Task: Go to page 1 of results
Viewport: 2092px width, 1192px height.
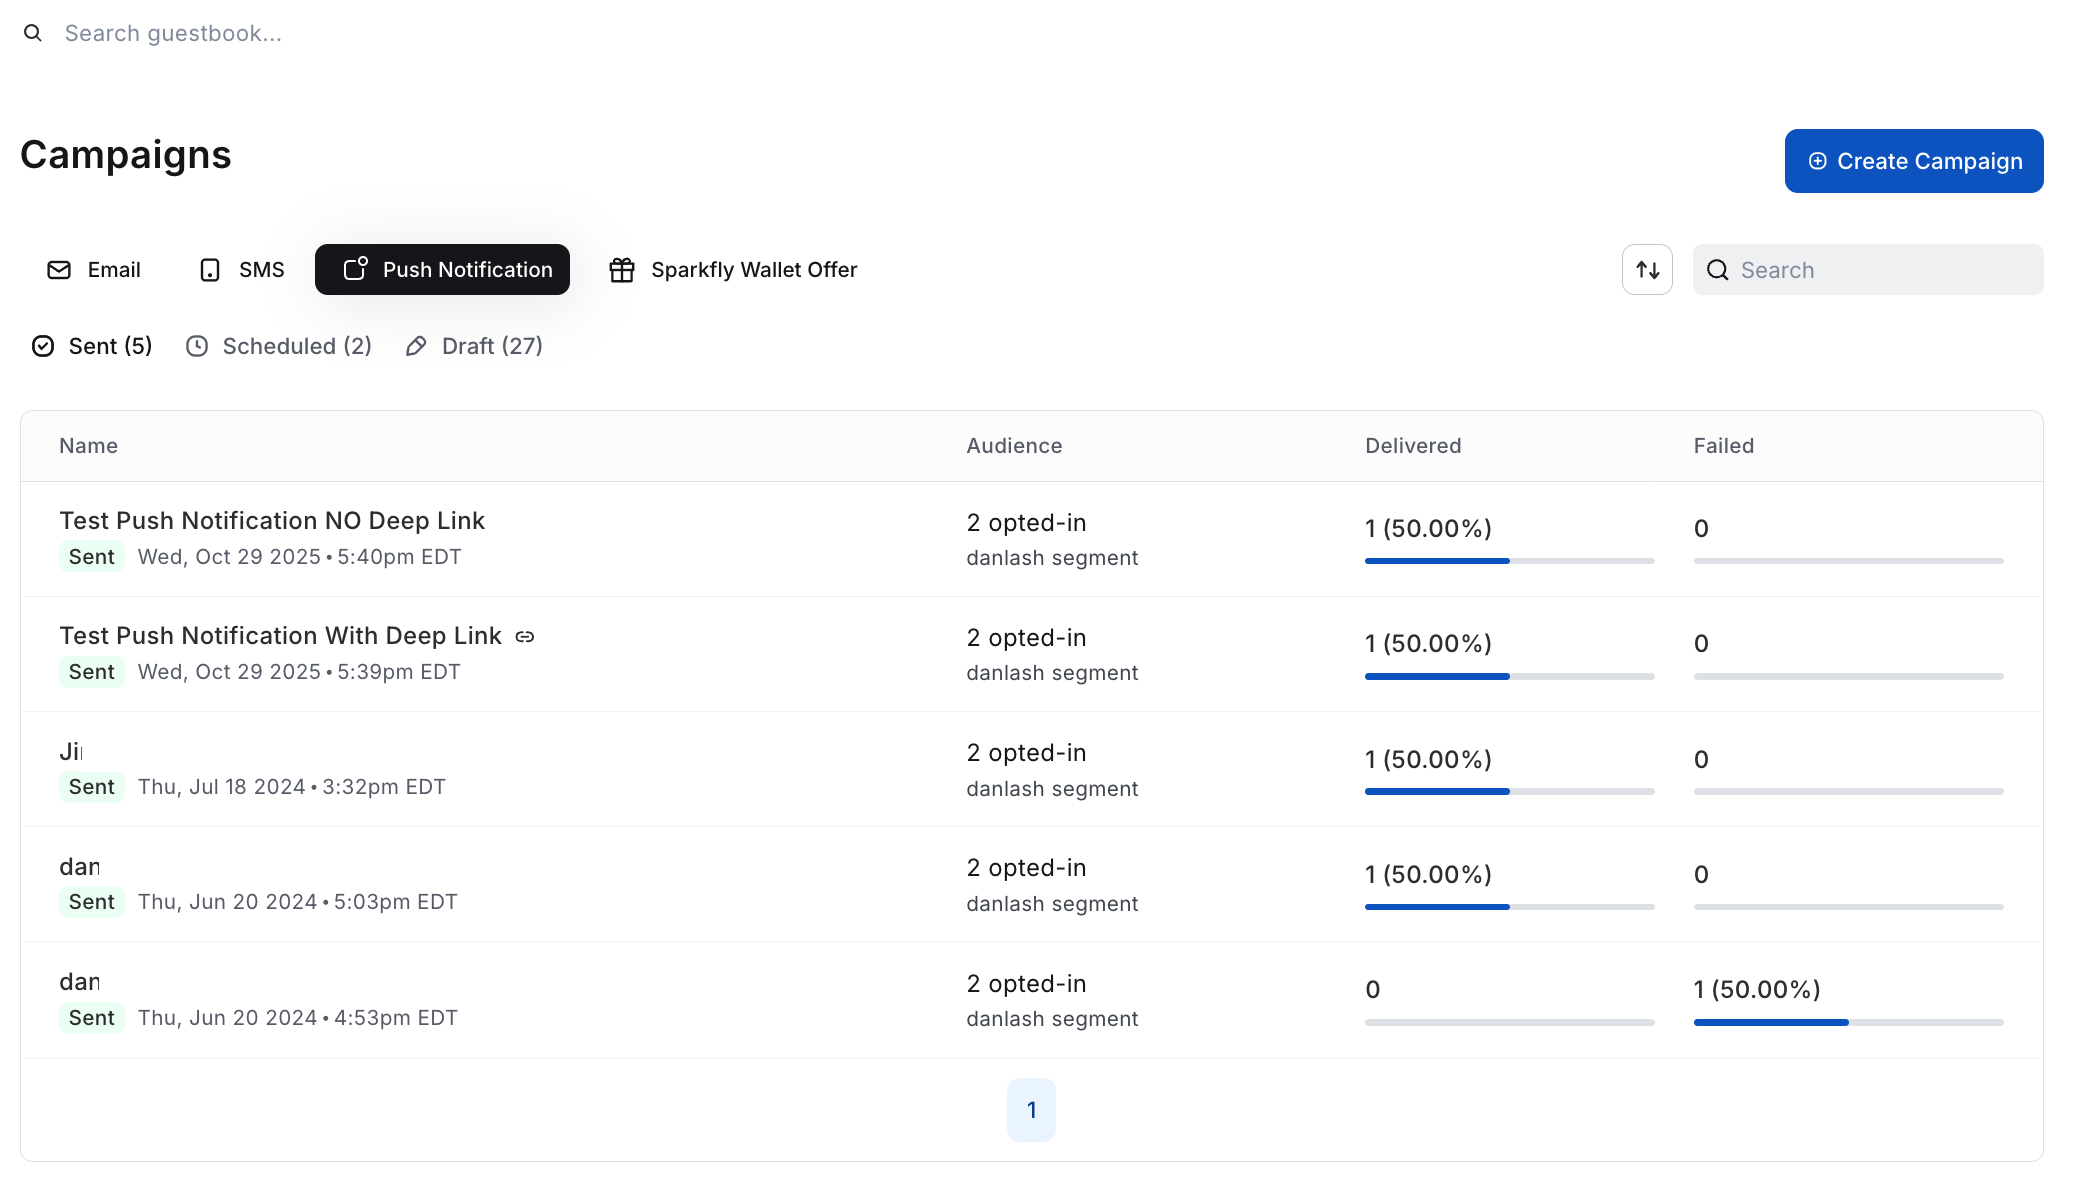Action: point(1031,1110)
